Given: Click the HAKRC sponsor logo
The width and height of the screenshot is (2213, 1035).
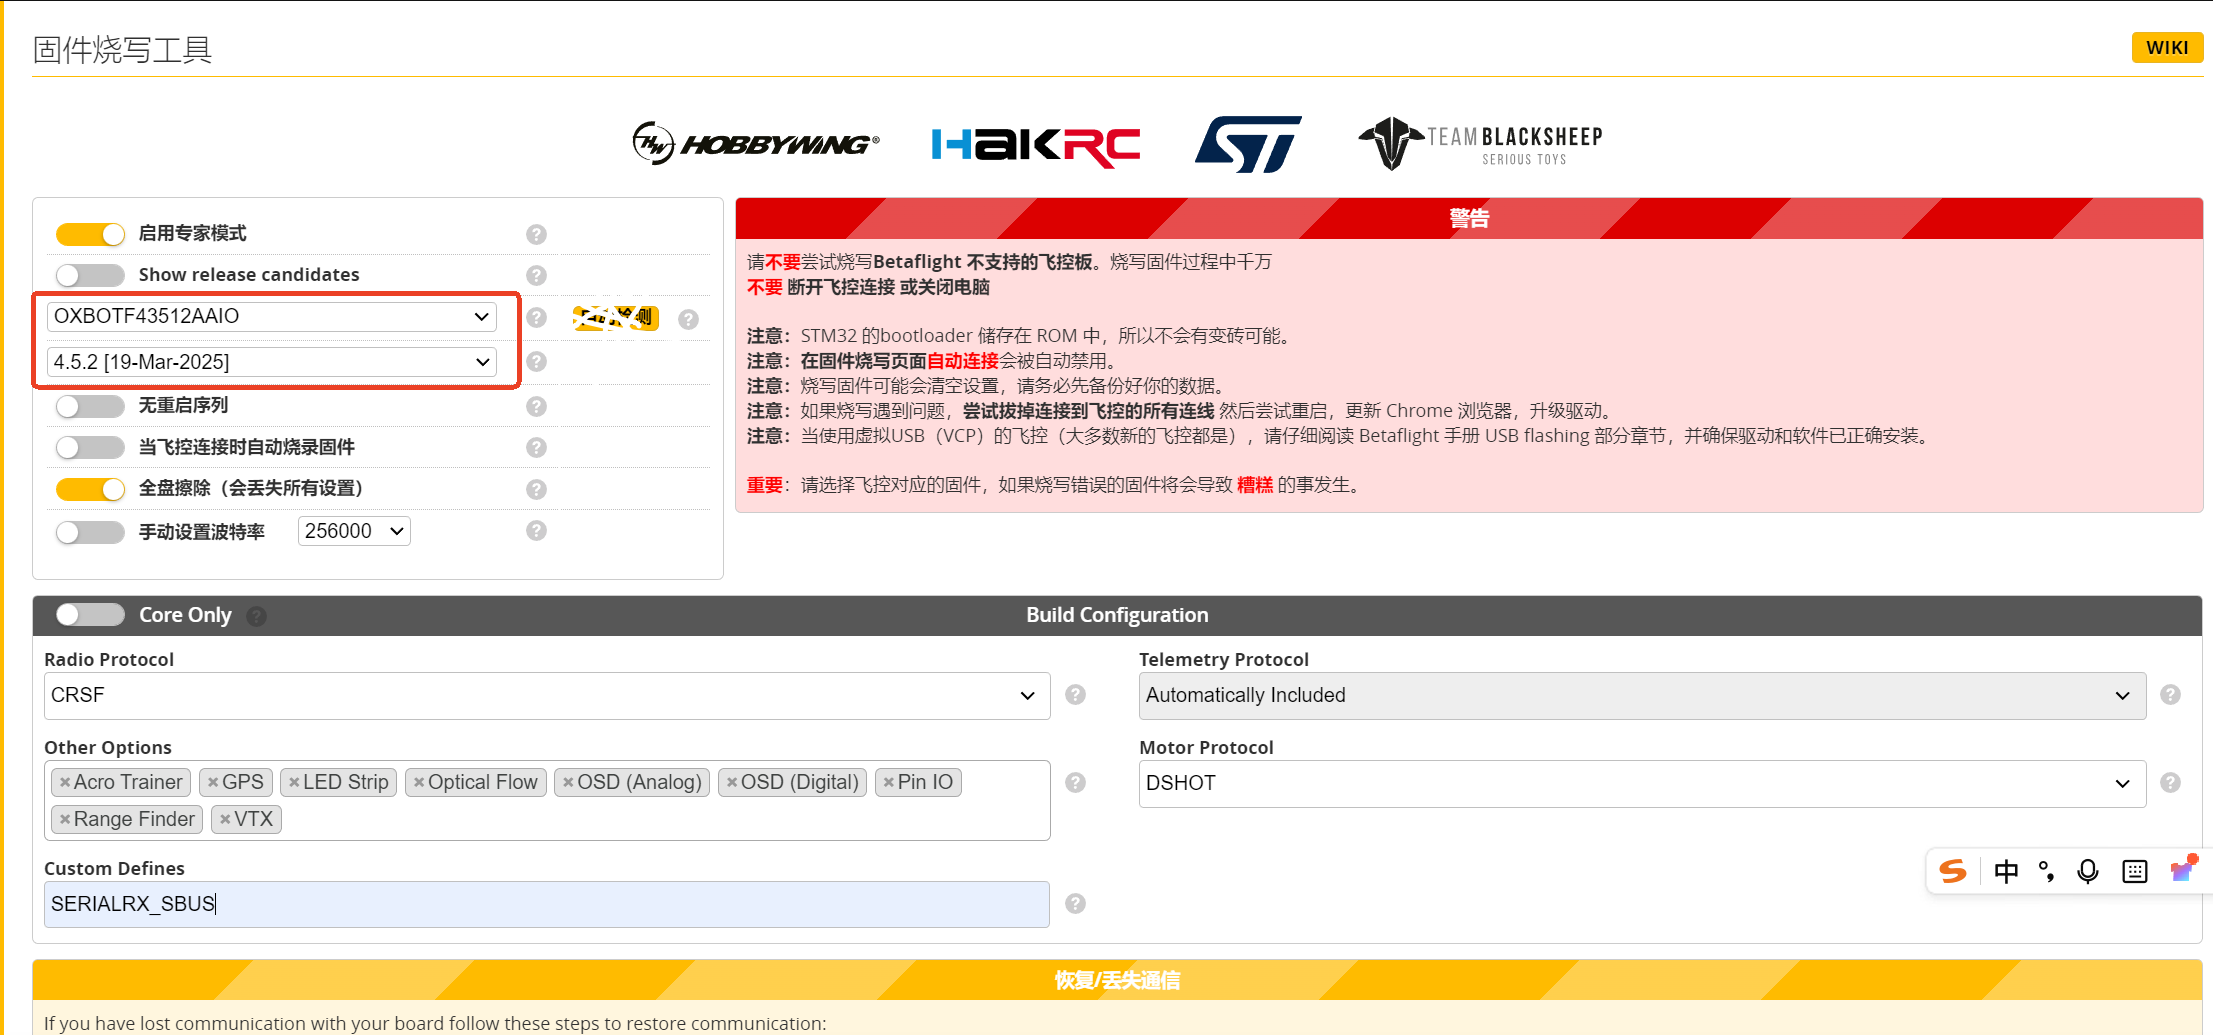Looking at the screenshot, I should 1035,145.
